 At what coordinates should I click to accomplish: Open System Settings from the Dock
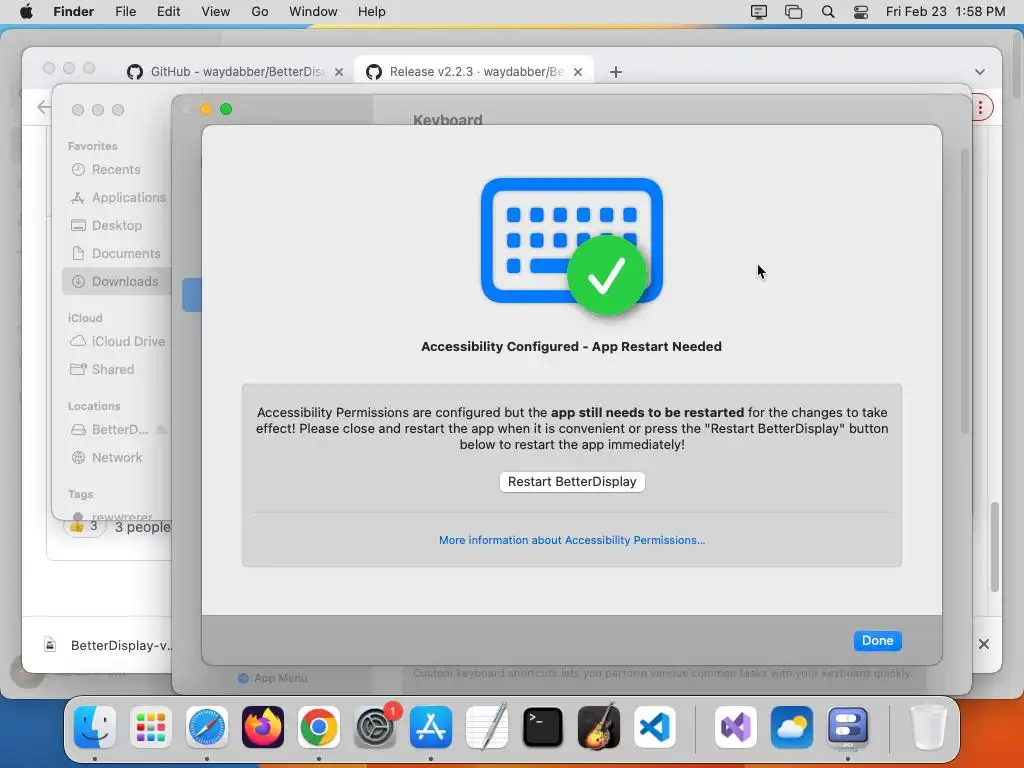coord(375,727)
